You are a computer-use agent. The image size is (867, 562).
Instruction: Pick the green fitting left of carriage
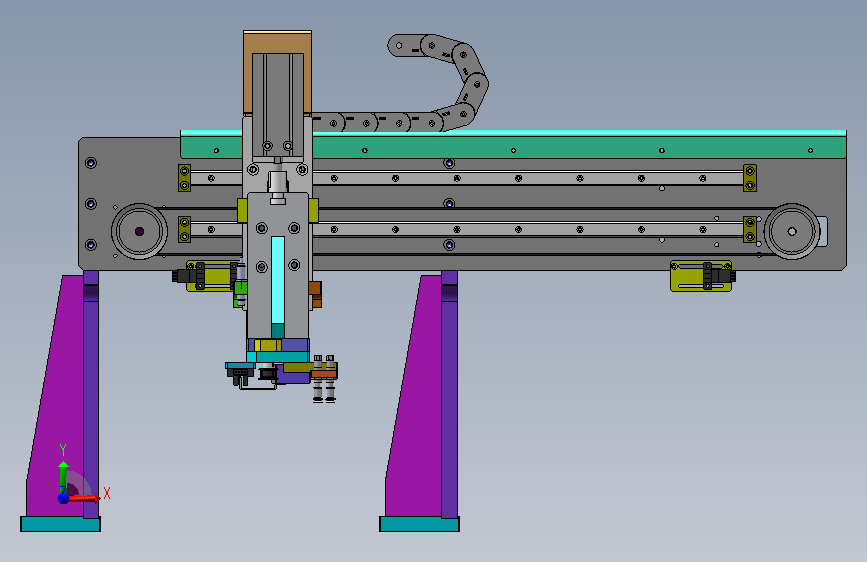pos(240,292)
